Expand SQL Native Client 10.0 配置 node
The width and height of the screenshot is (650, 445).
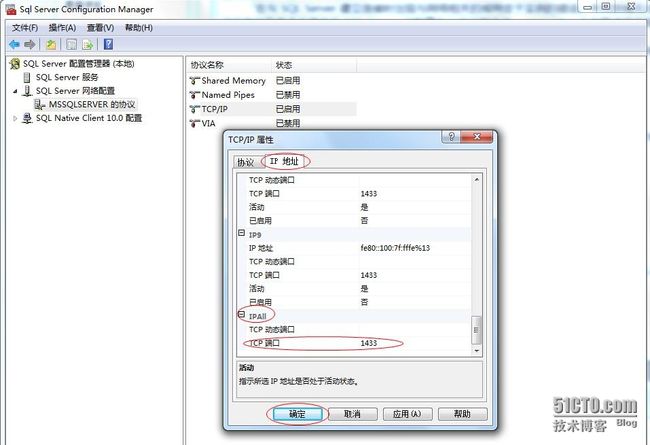(15, 118)
